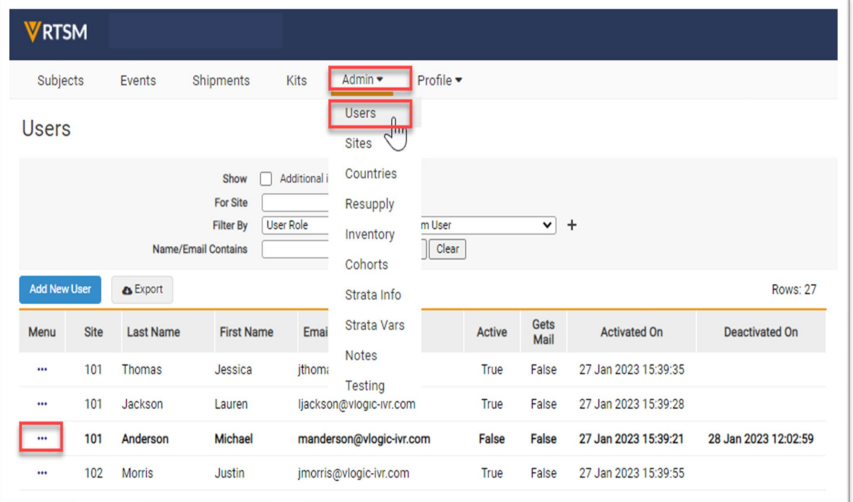Sort by the Last Name column header
Image resolution: width=853 pixels, height=502 pixels.
point(152,333)
